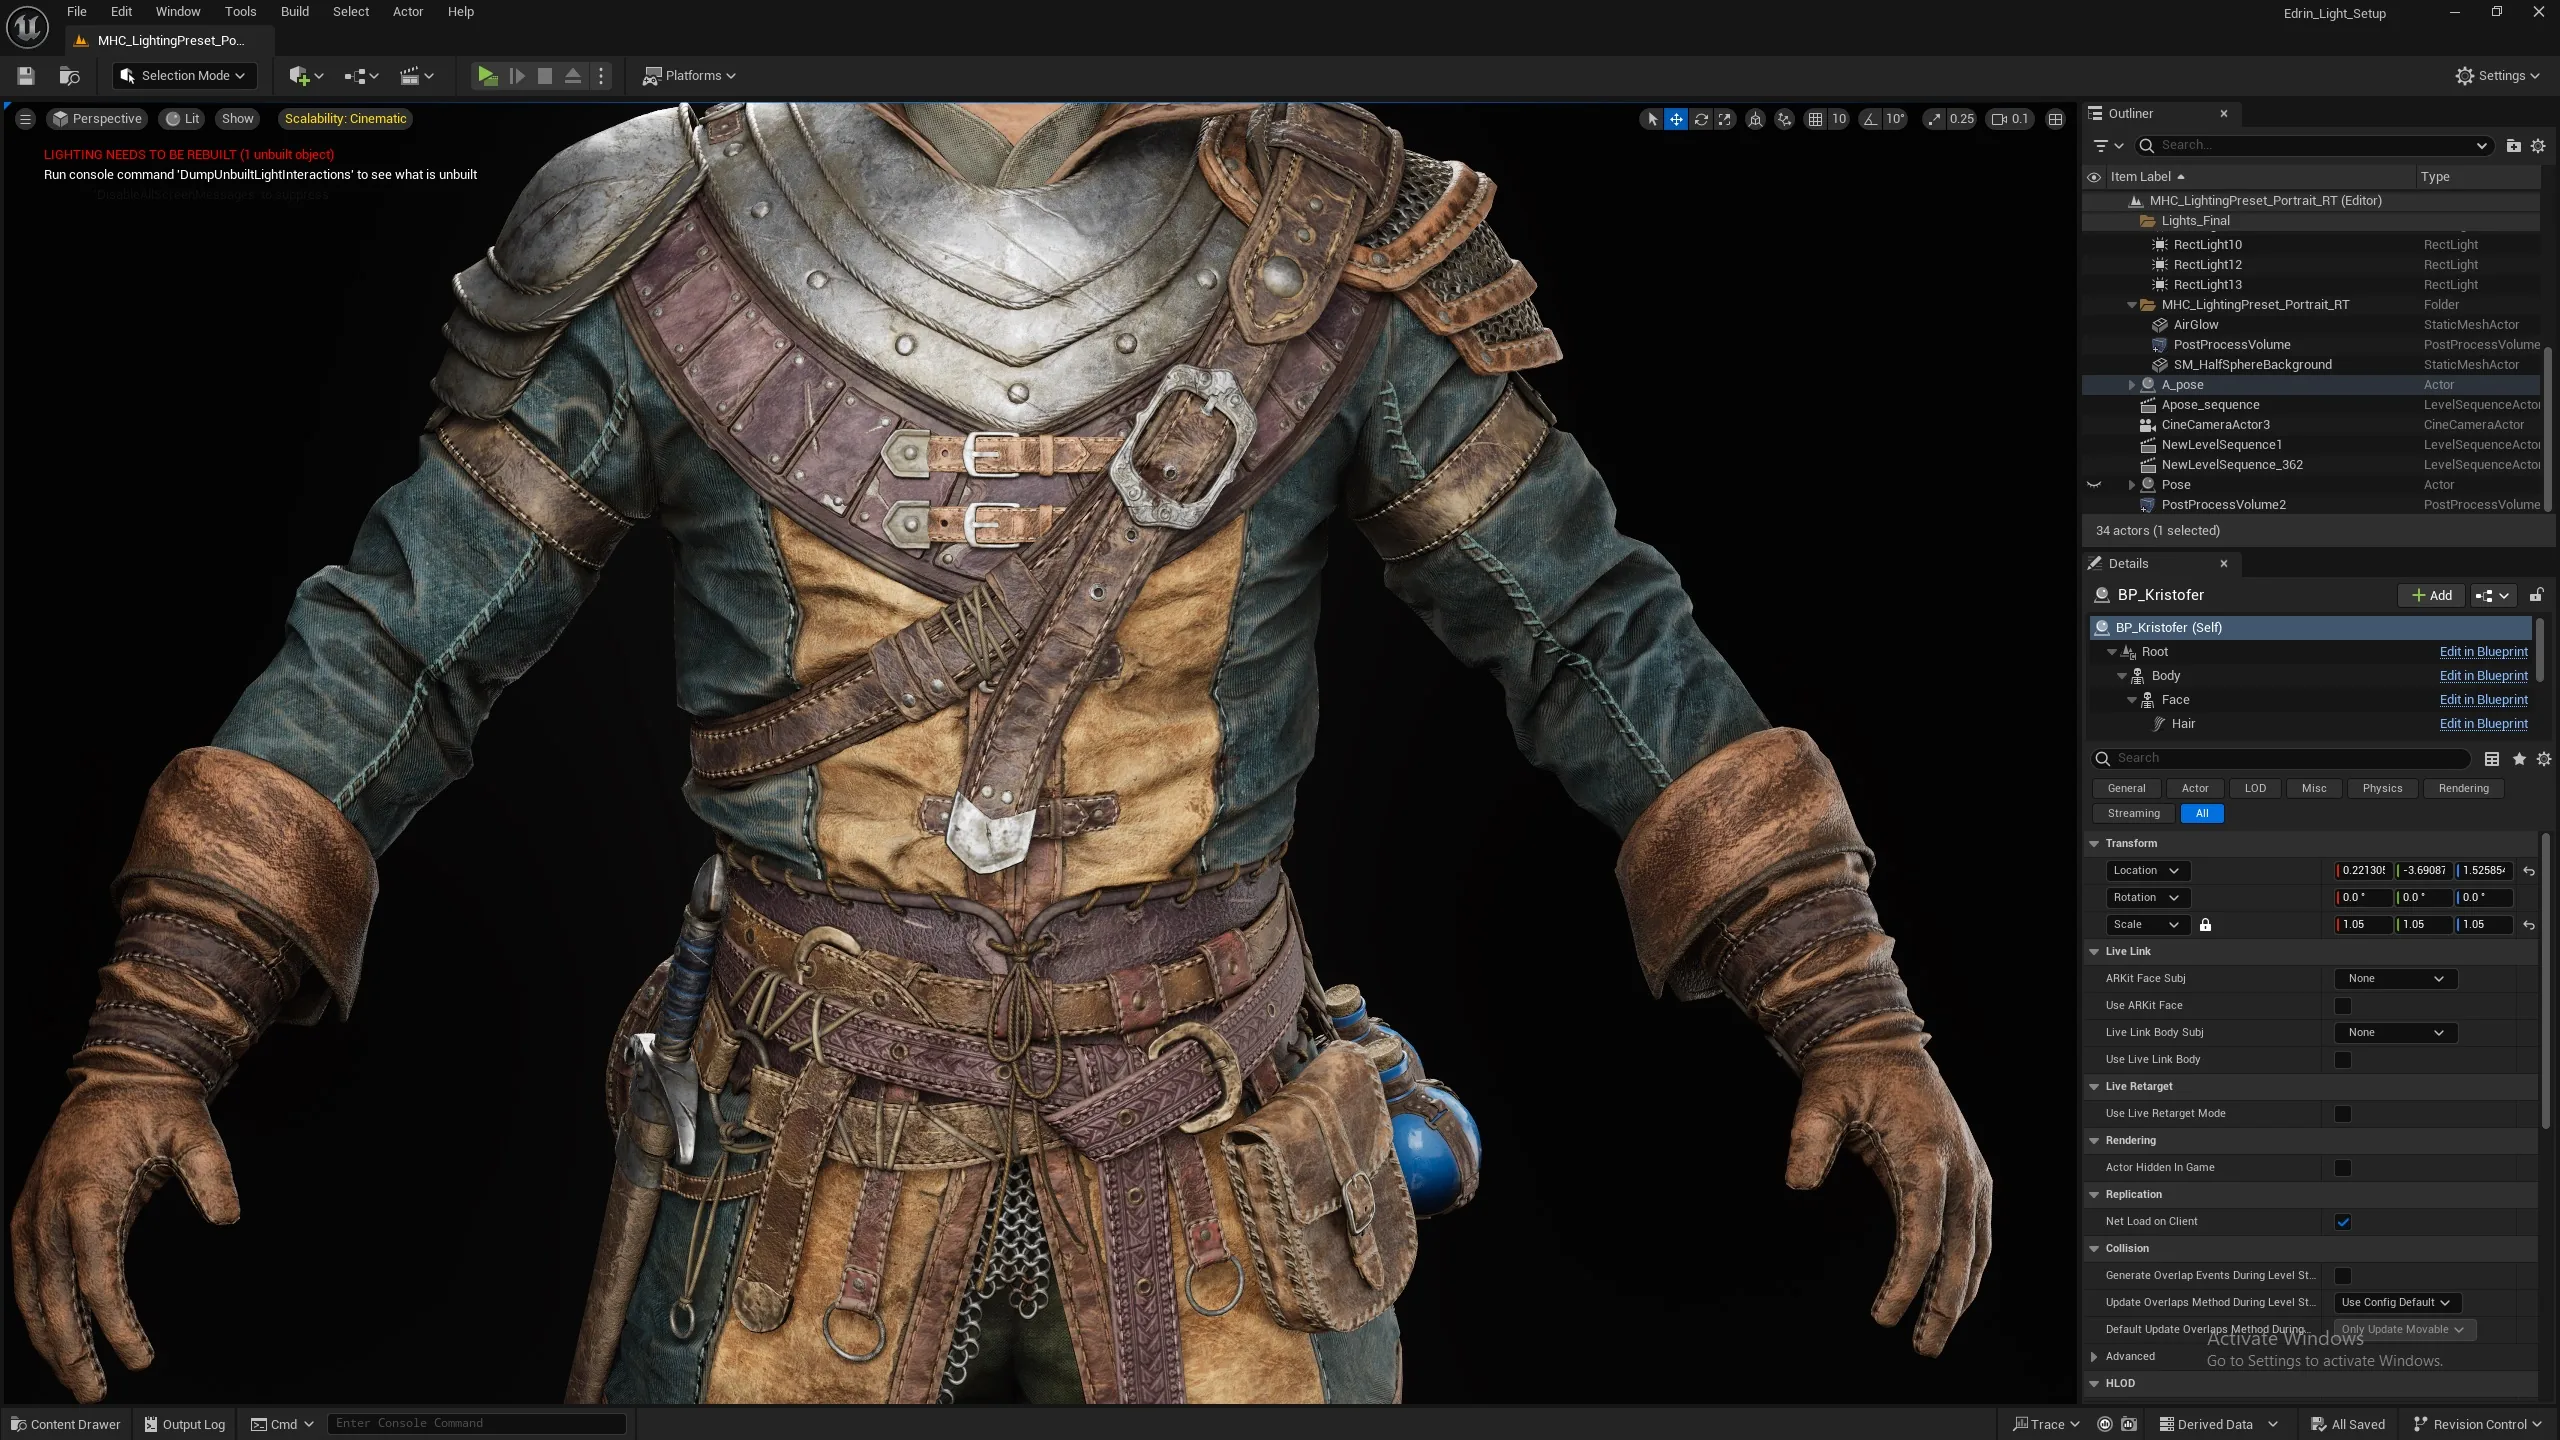Toggle the scale lock icon

click(2205, 925)
